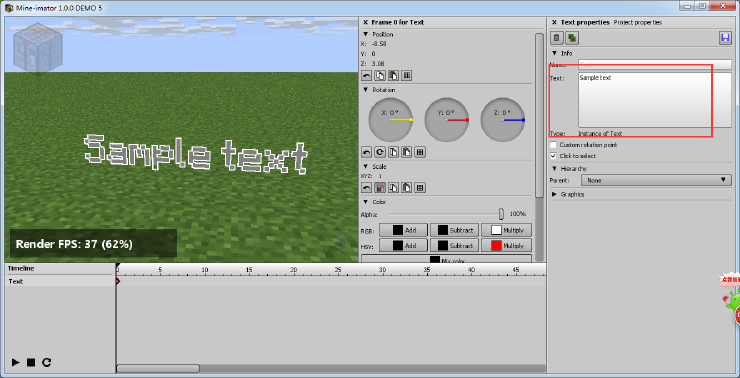The image size is (740, 378).
Task: Click the blue floppy disk save icon
Action: pyautogui.click(x=725, y=38)
